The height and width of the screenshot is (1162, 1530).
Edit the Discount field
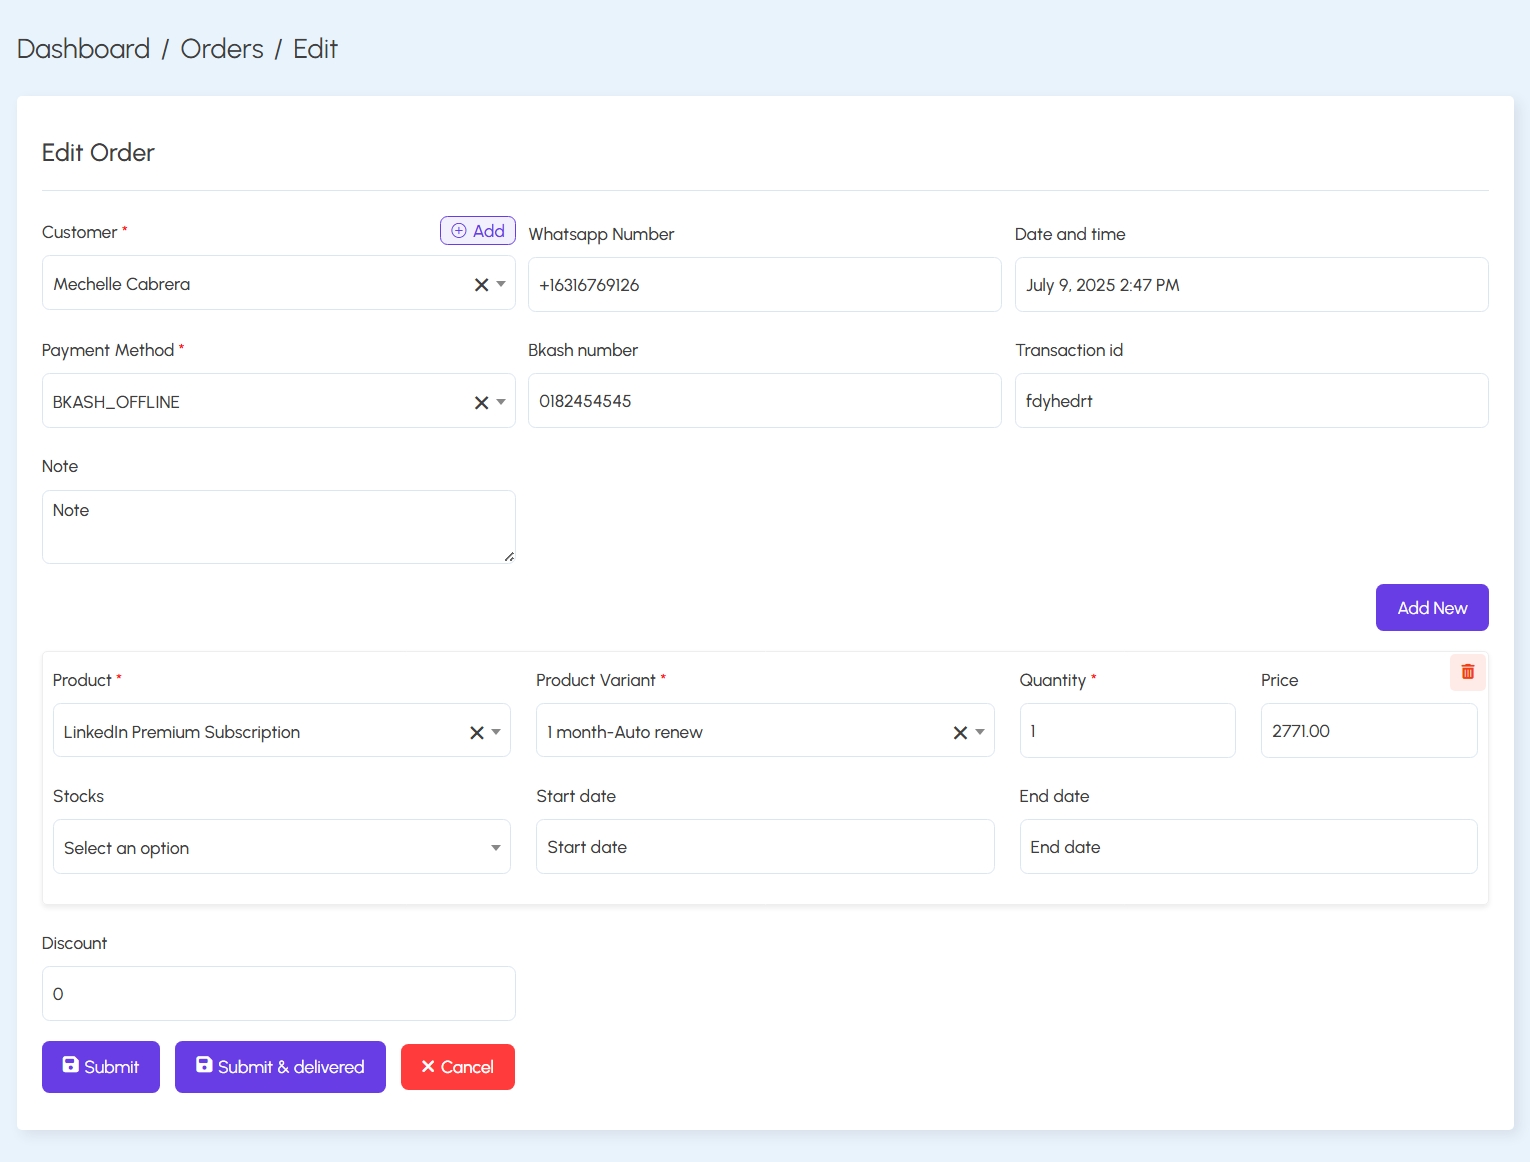pos(279,994)
